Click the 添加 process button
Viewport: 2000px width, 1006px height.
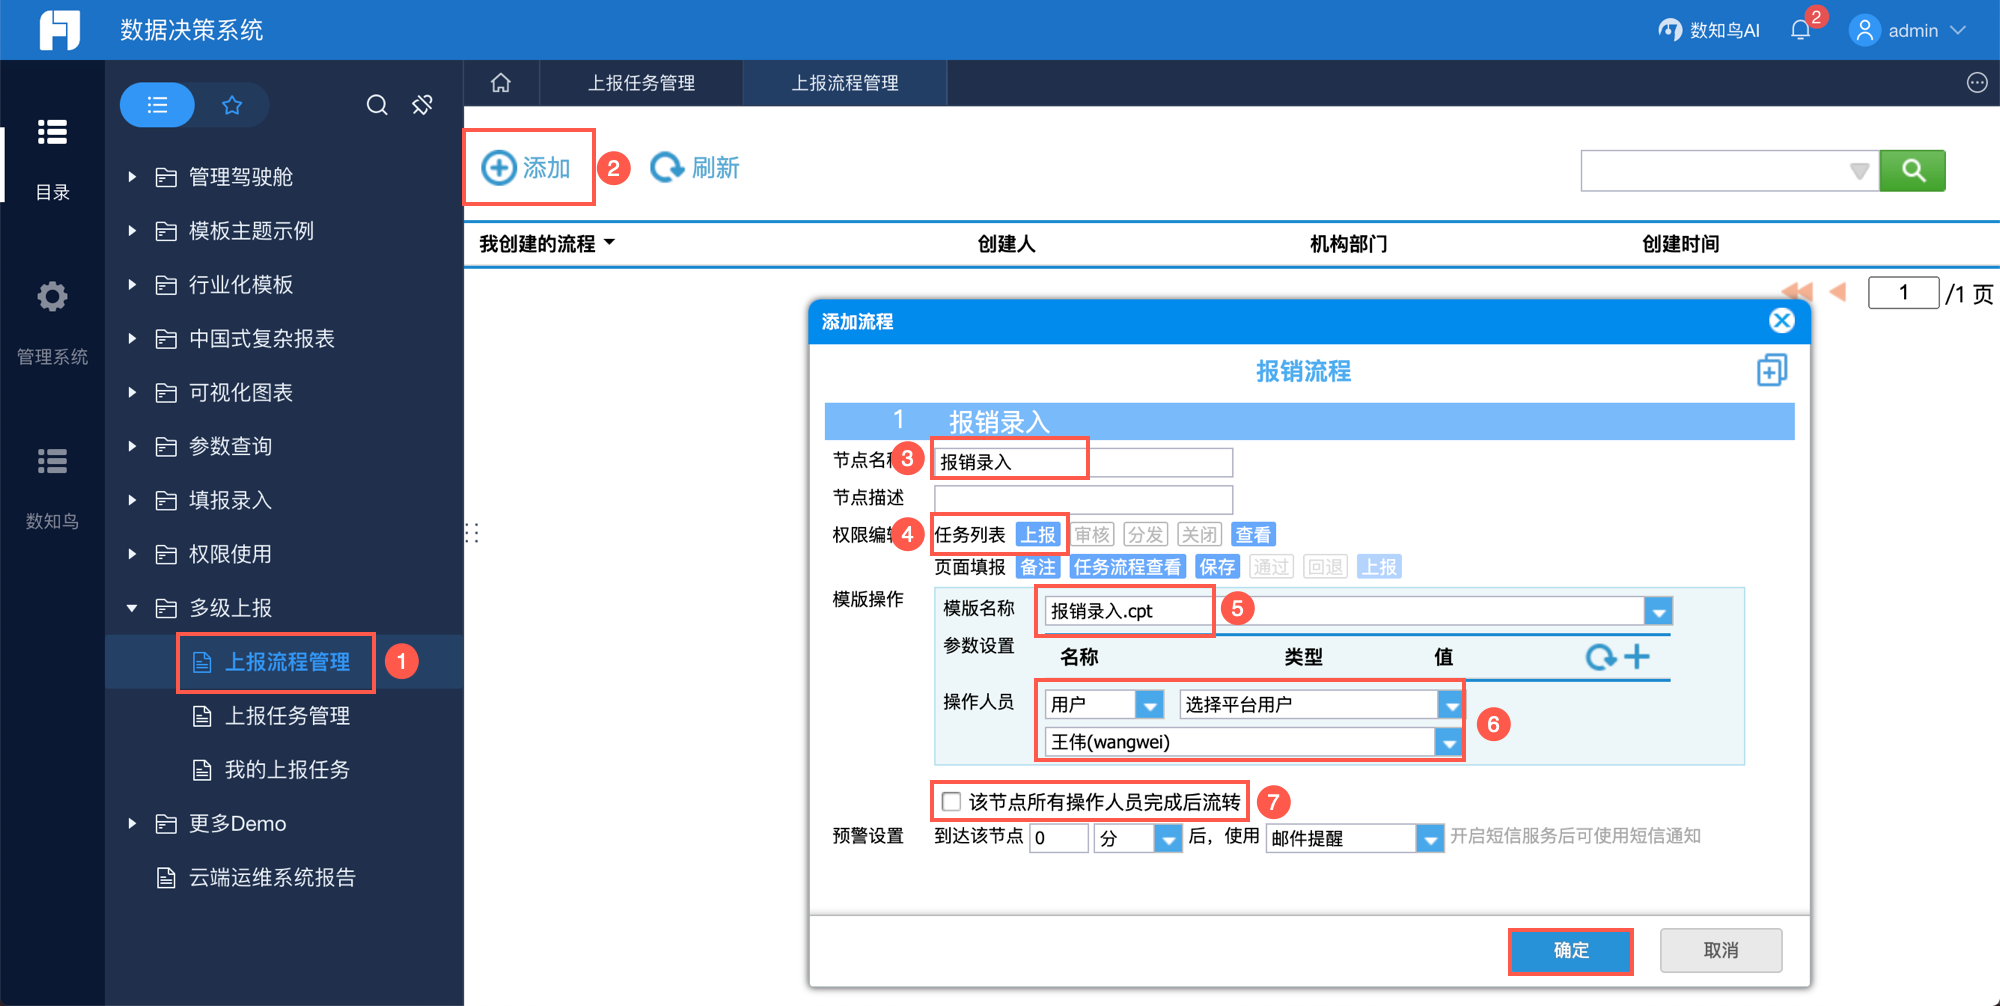point(527,167)
